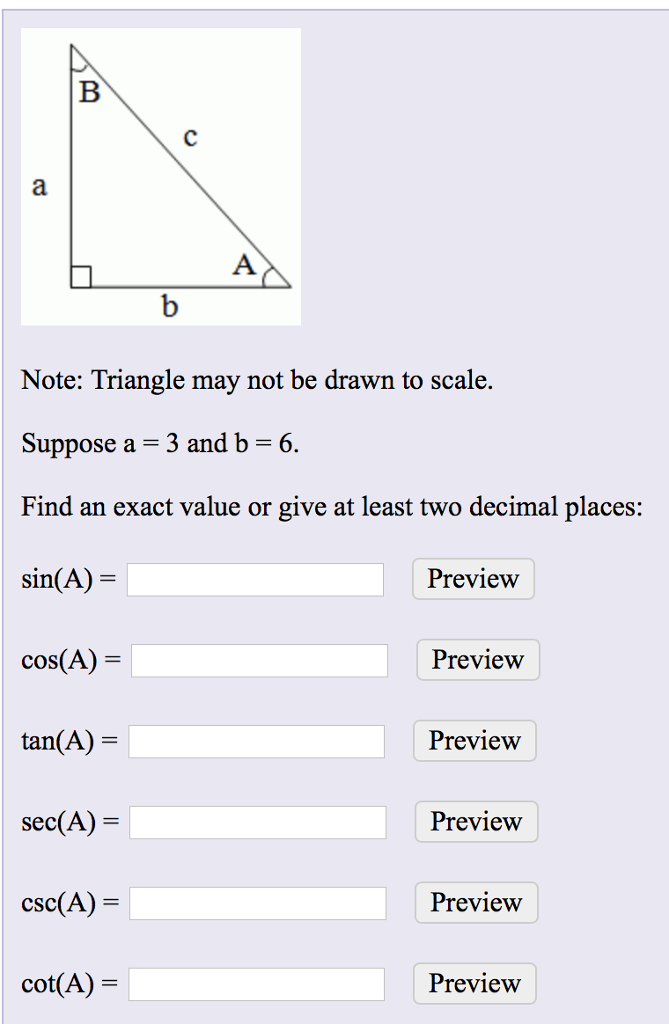Click the Preview button next to cos(A)
The height and width of the screenshot is (1024, 669).
[x=477, y=660]
